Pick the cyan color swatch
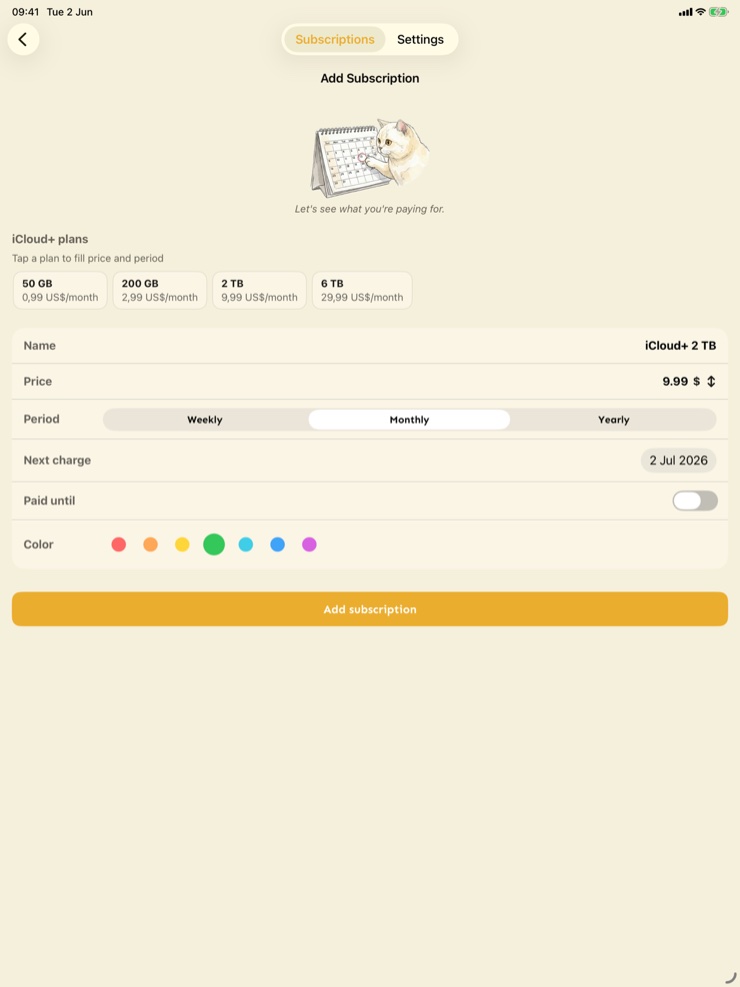This screenshot has height=987, width=740. tap(246, 544)
